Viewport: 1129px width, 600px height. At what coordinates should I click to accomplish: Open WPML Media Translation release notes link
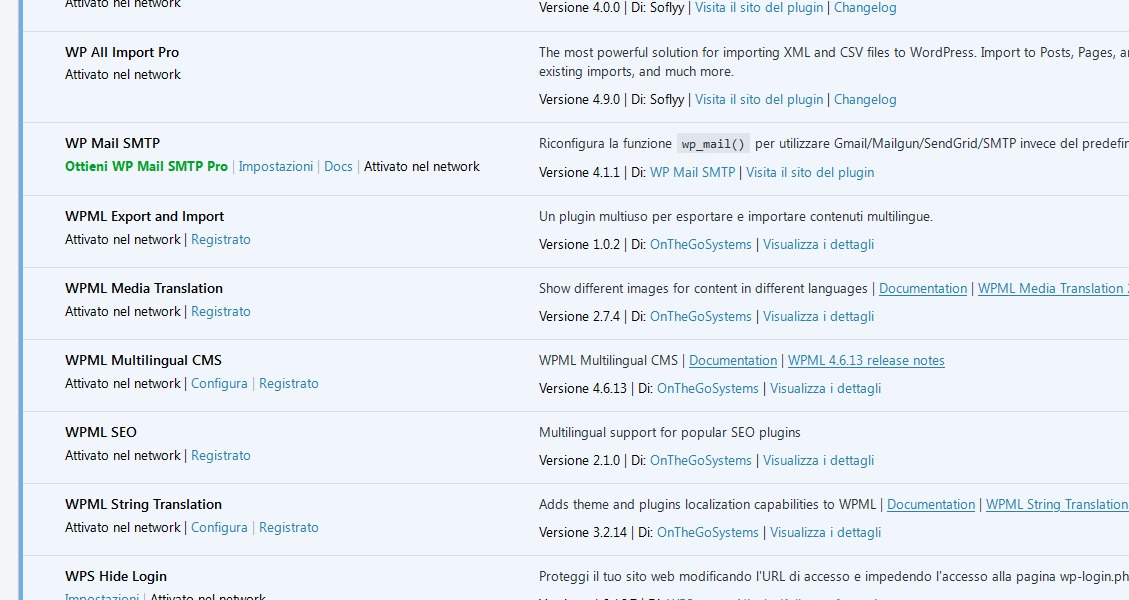(x=1053, y=288)
